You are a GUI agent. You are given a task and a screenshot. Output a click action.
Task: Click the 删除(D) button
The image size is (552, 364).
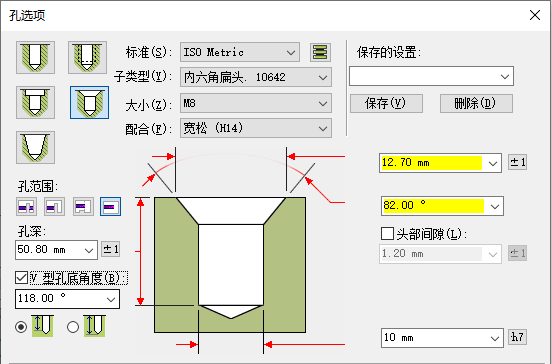click(476, 103)
